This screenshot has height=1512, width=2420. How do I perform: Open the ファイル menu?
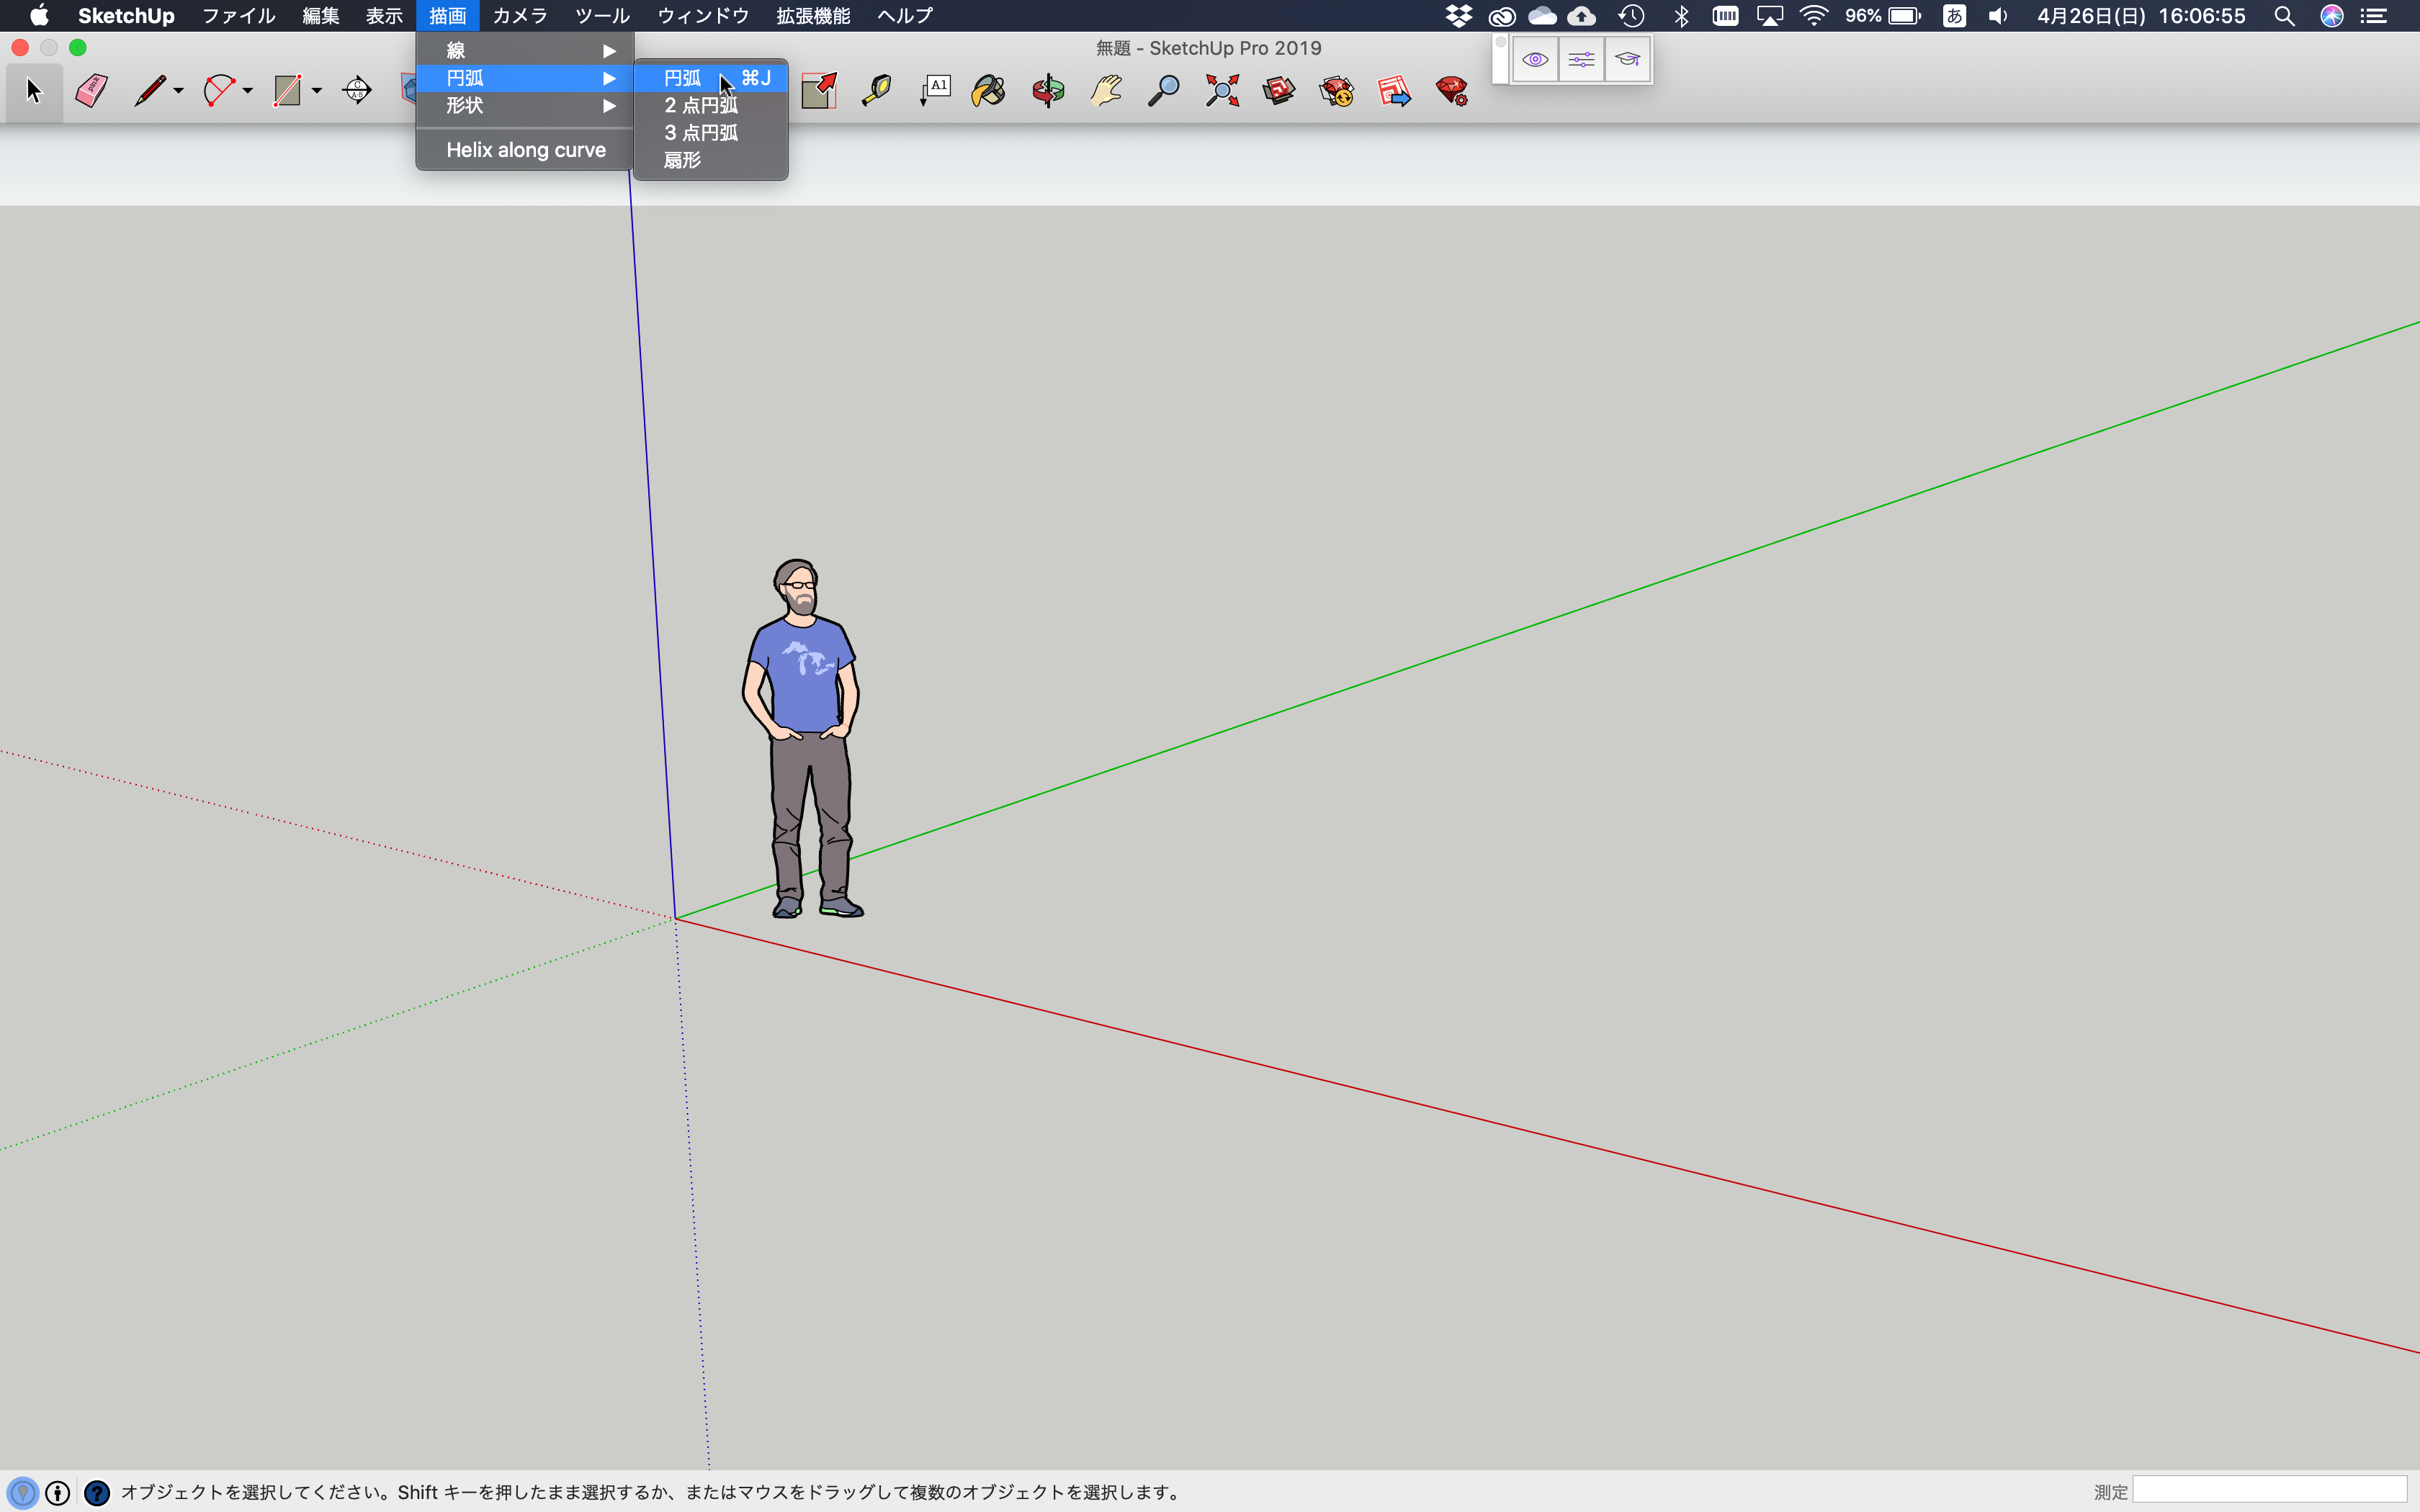238,16
